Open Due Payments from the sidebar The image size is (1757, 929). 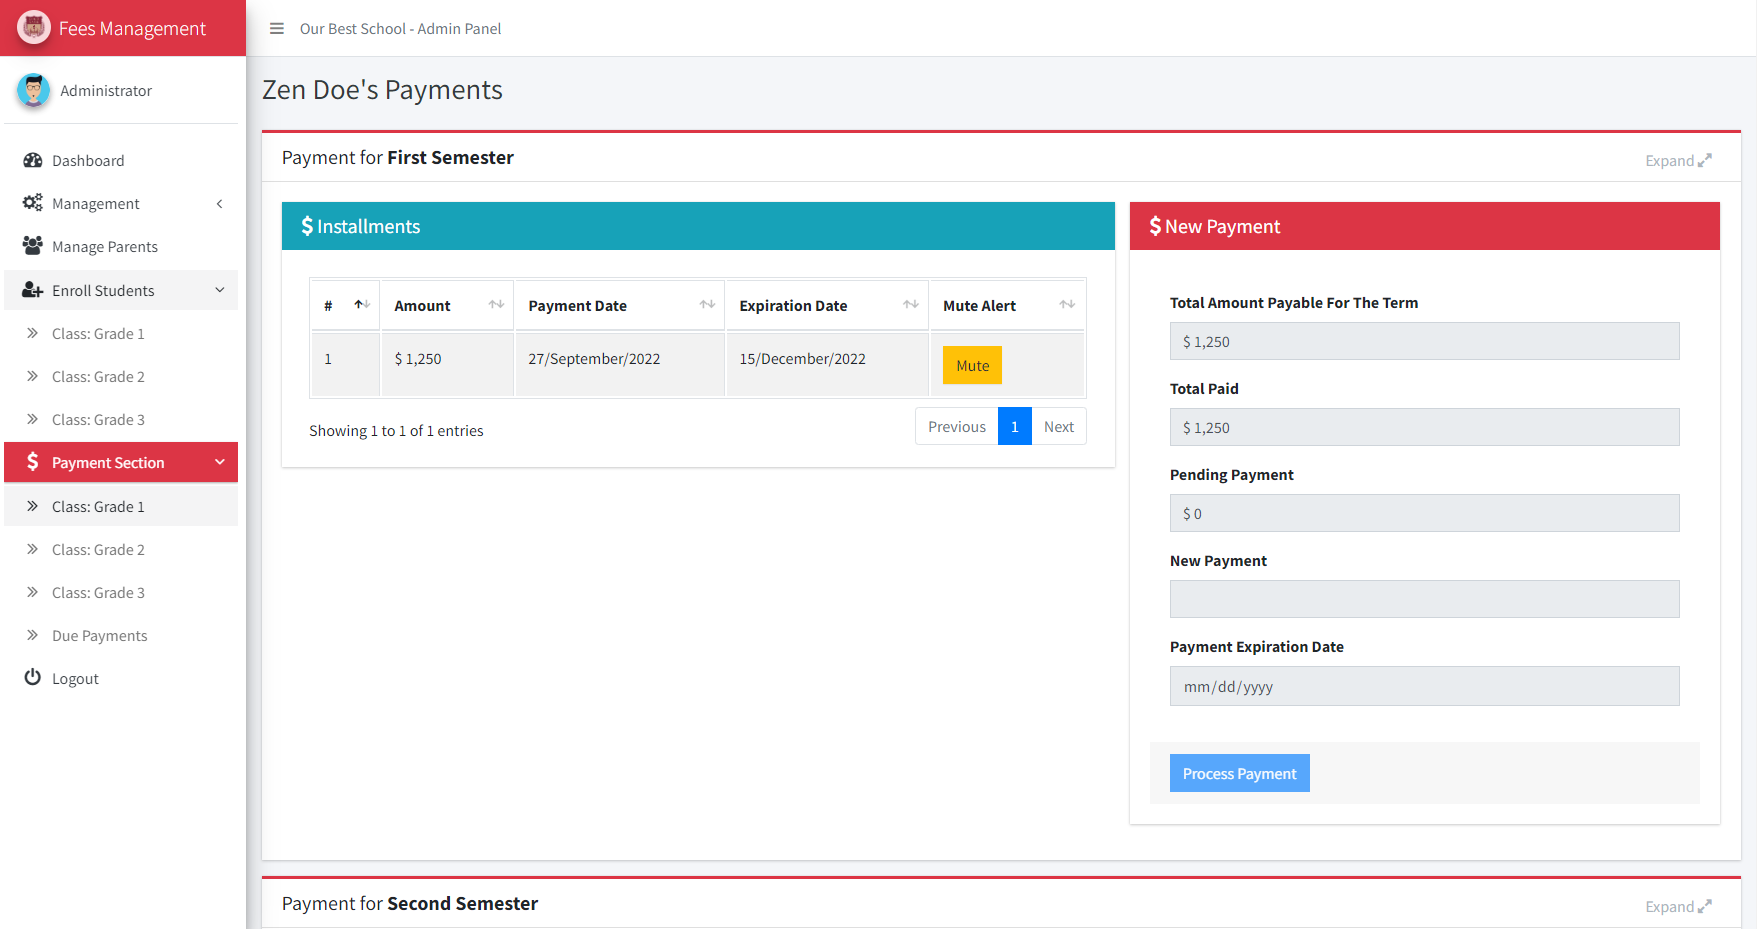[99, 635]
